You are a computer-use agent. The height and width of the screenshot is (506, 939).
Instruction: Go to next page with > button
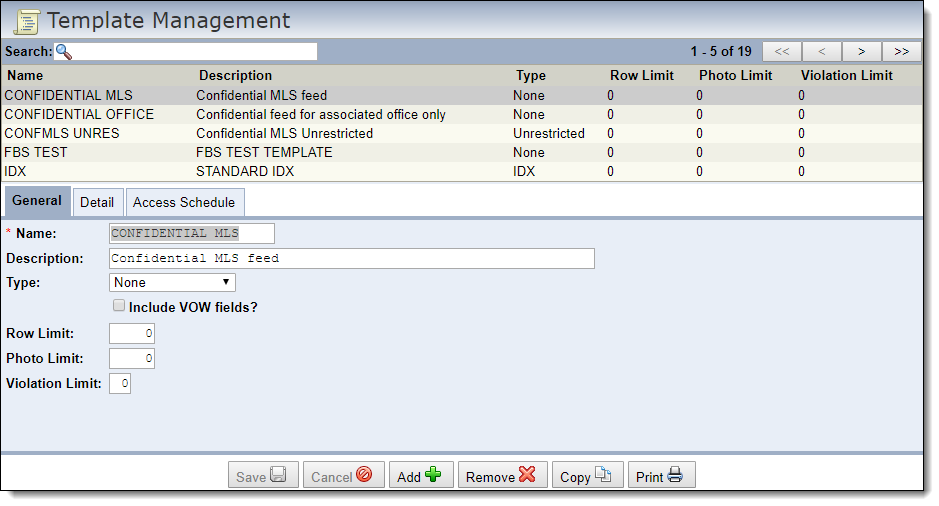pyautogui.click(x=862, y=51)
